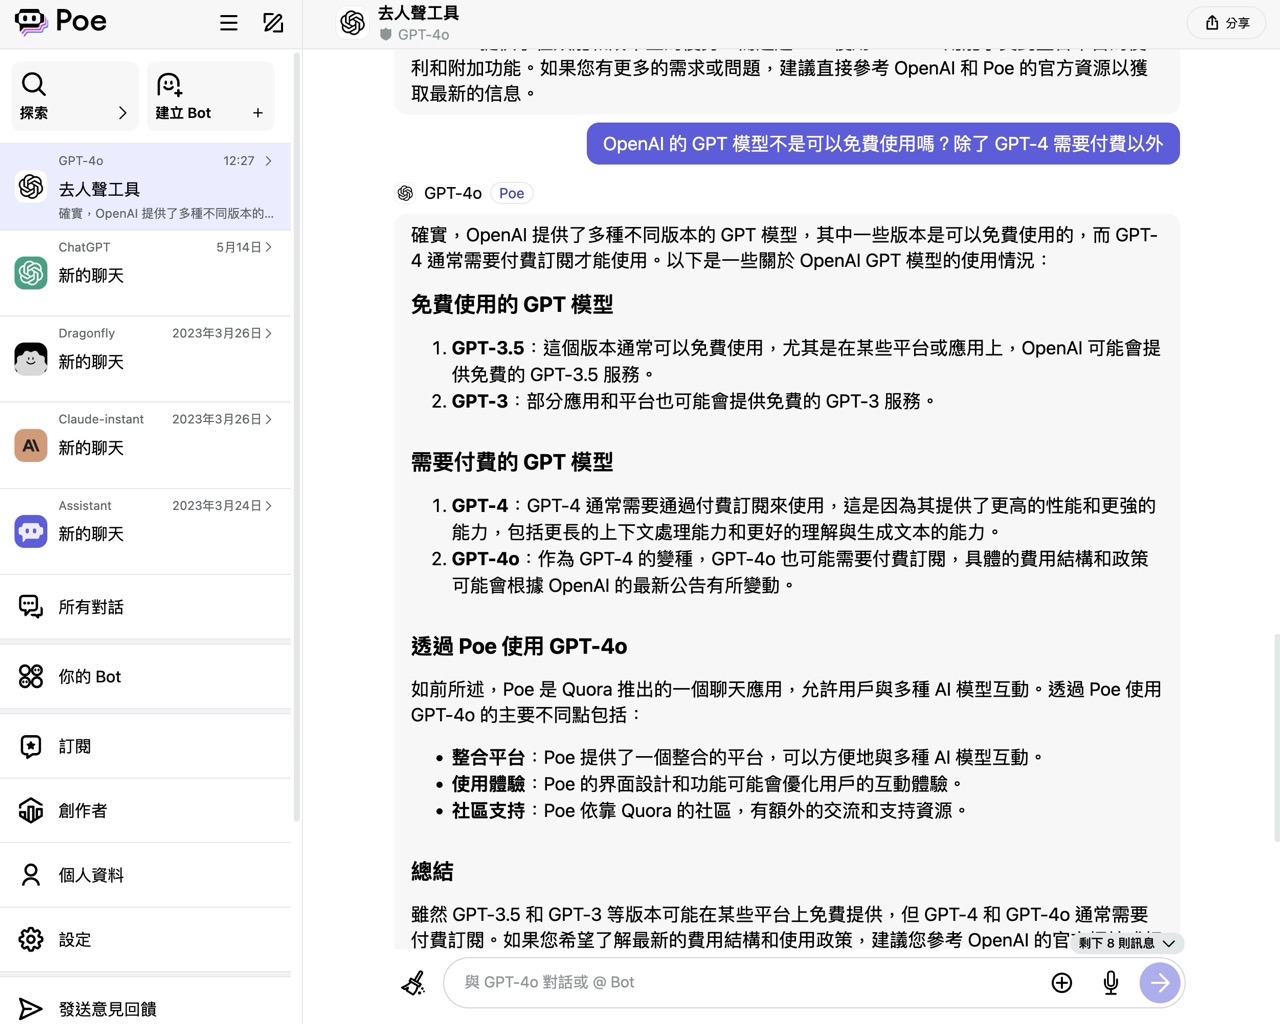Viewport: 1280px width, 1024px height.
Task: Click the 總結 heading
Action: pos(432,871)
